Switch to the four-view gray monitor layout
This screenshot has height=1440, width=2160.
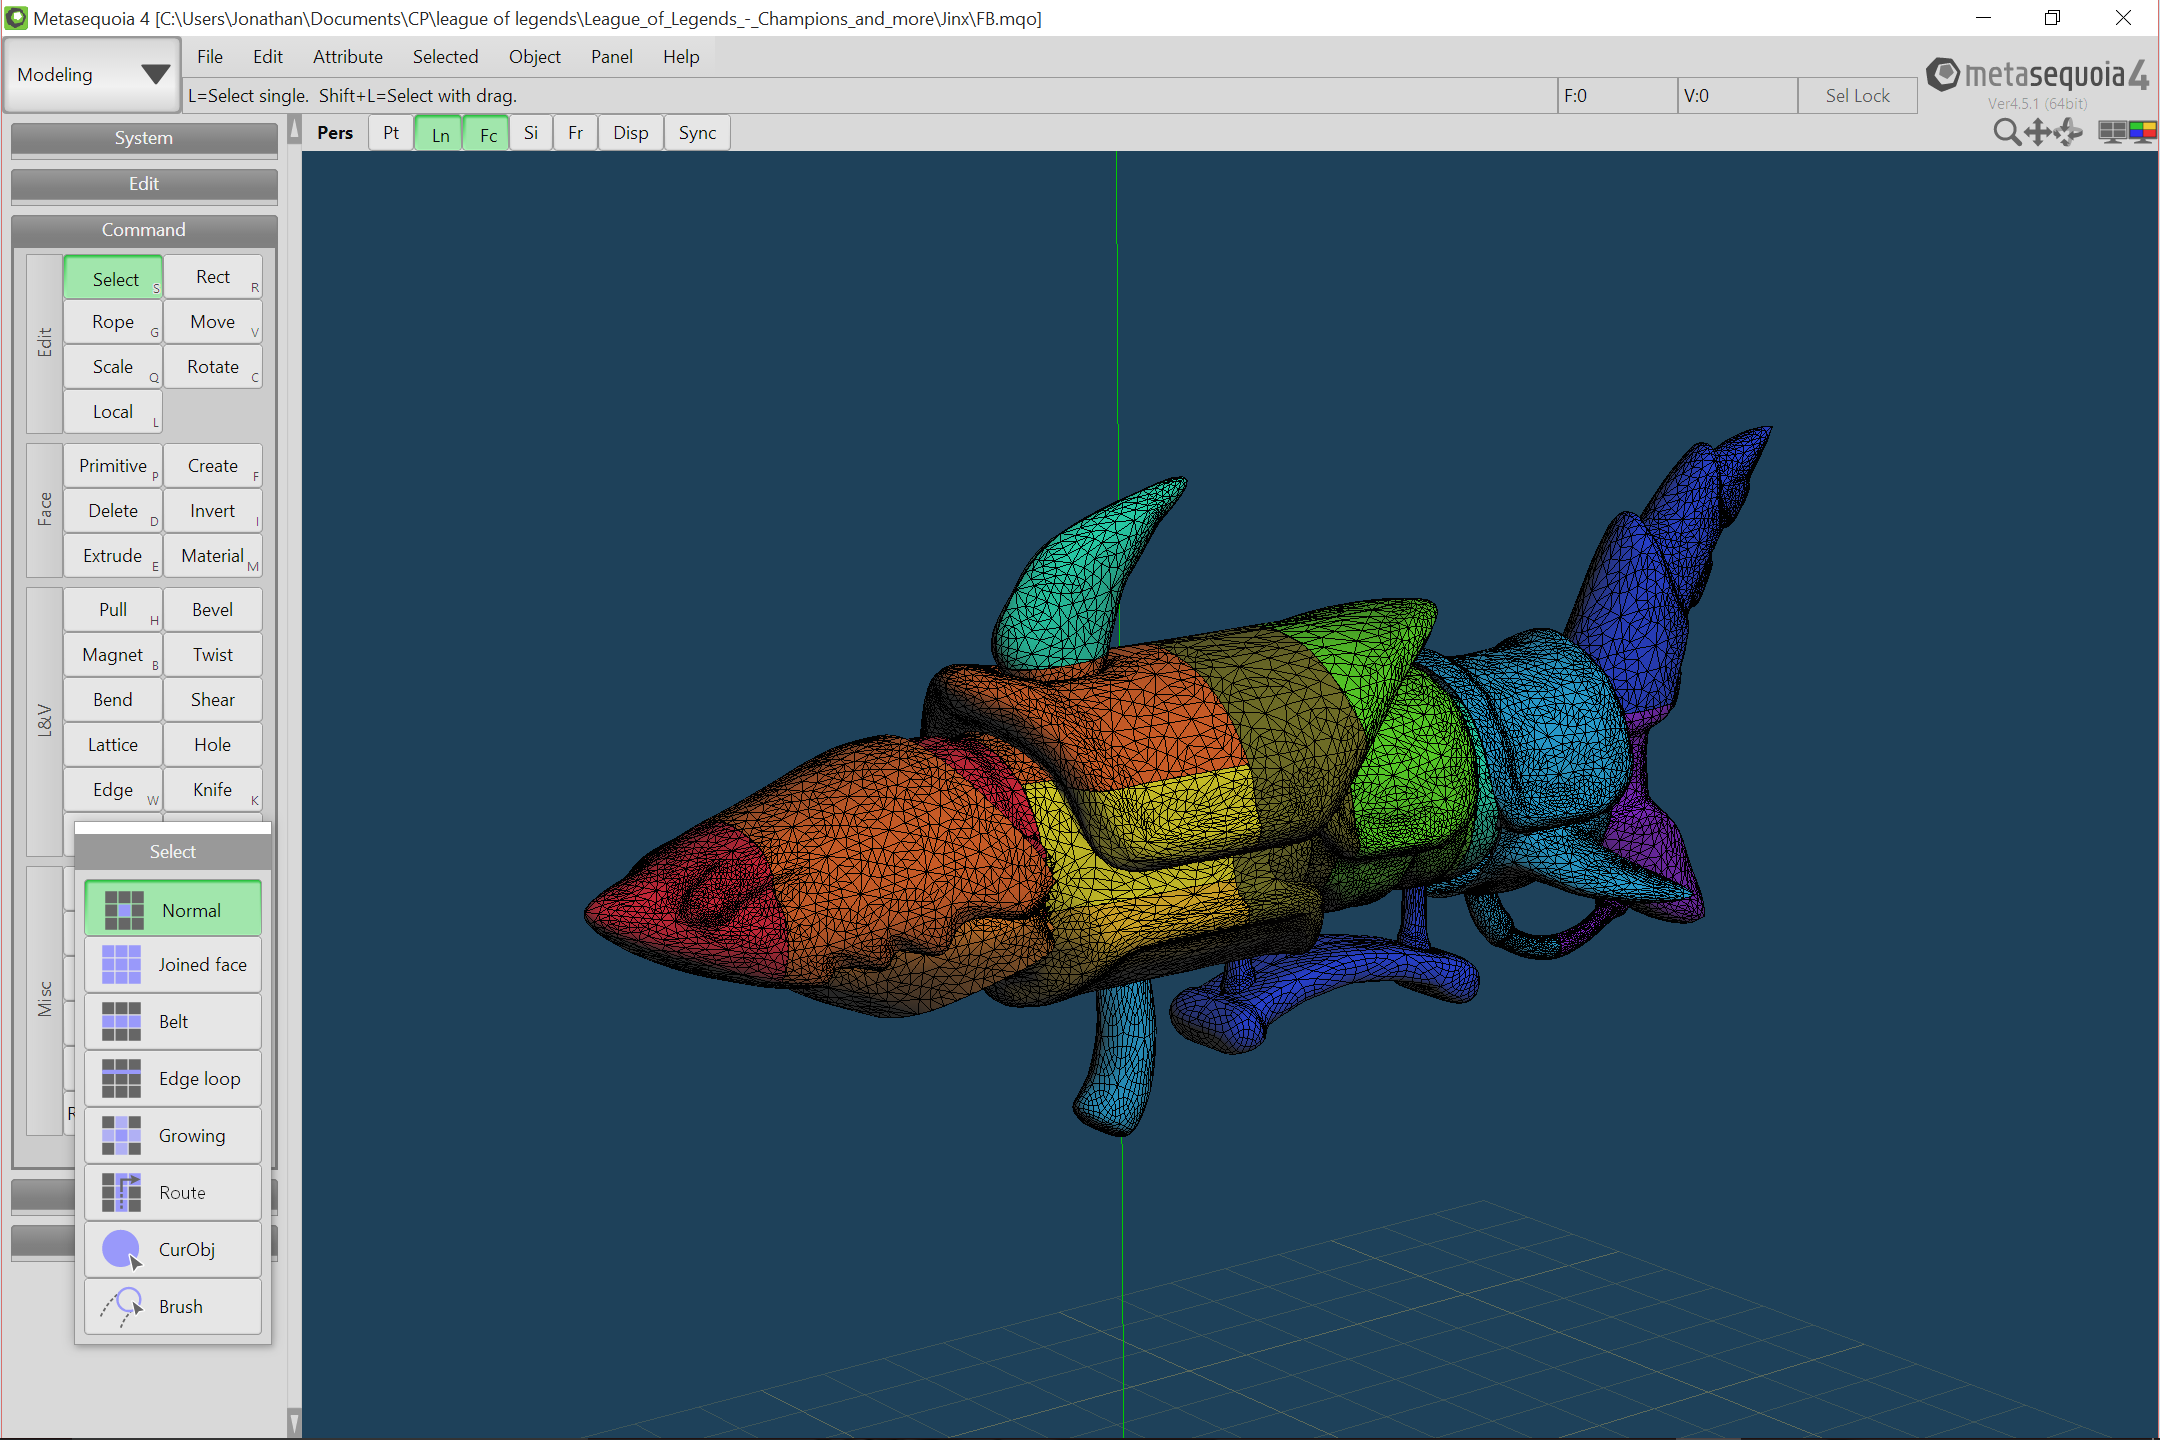coord(2112,132)
